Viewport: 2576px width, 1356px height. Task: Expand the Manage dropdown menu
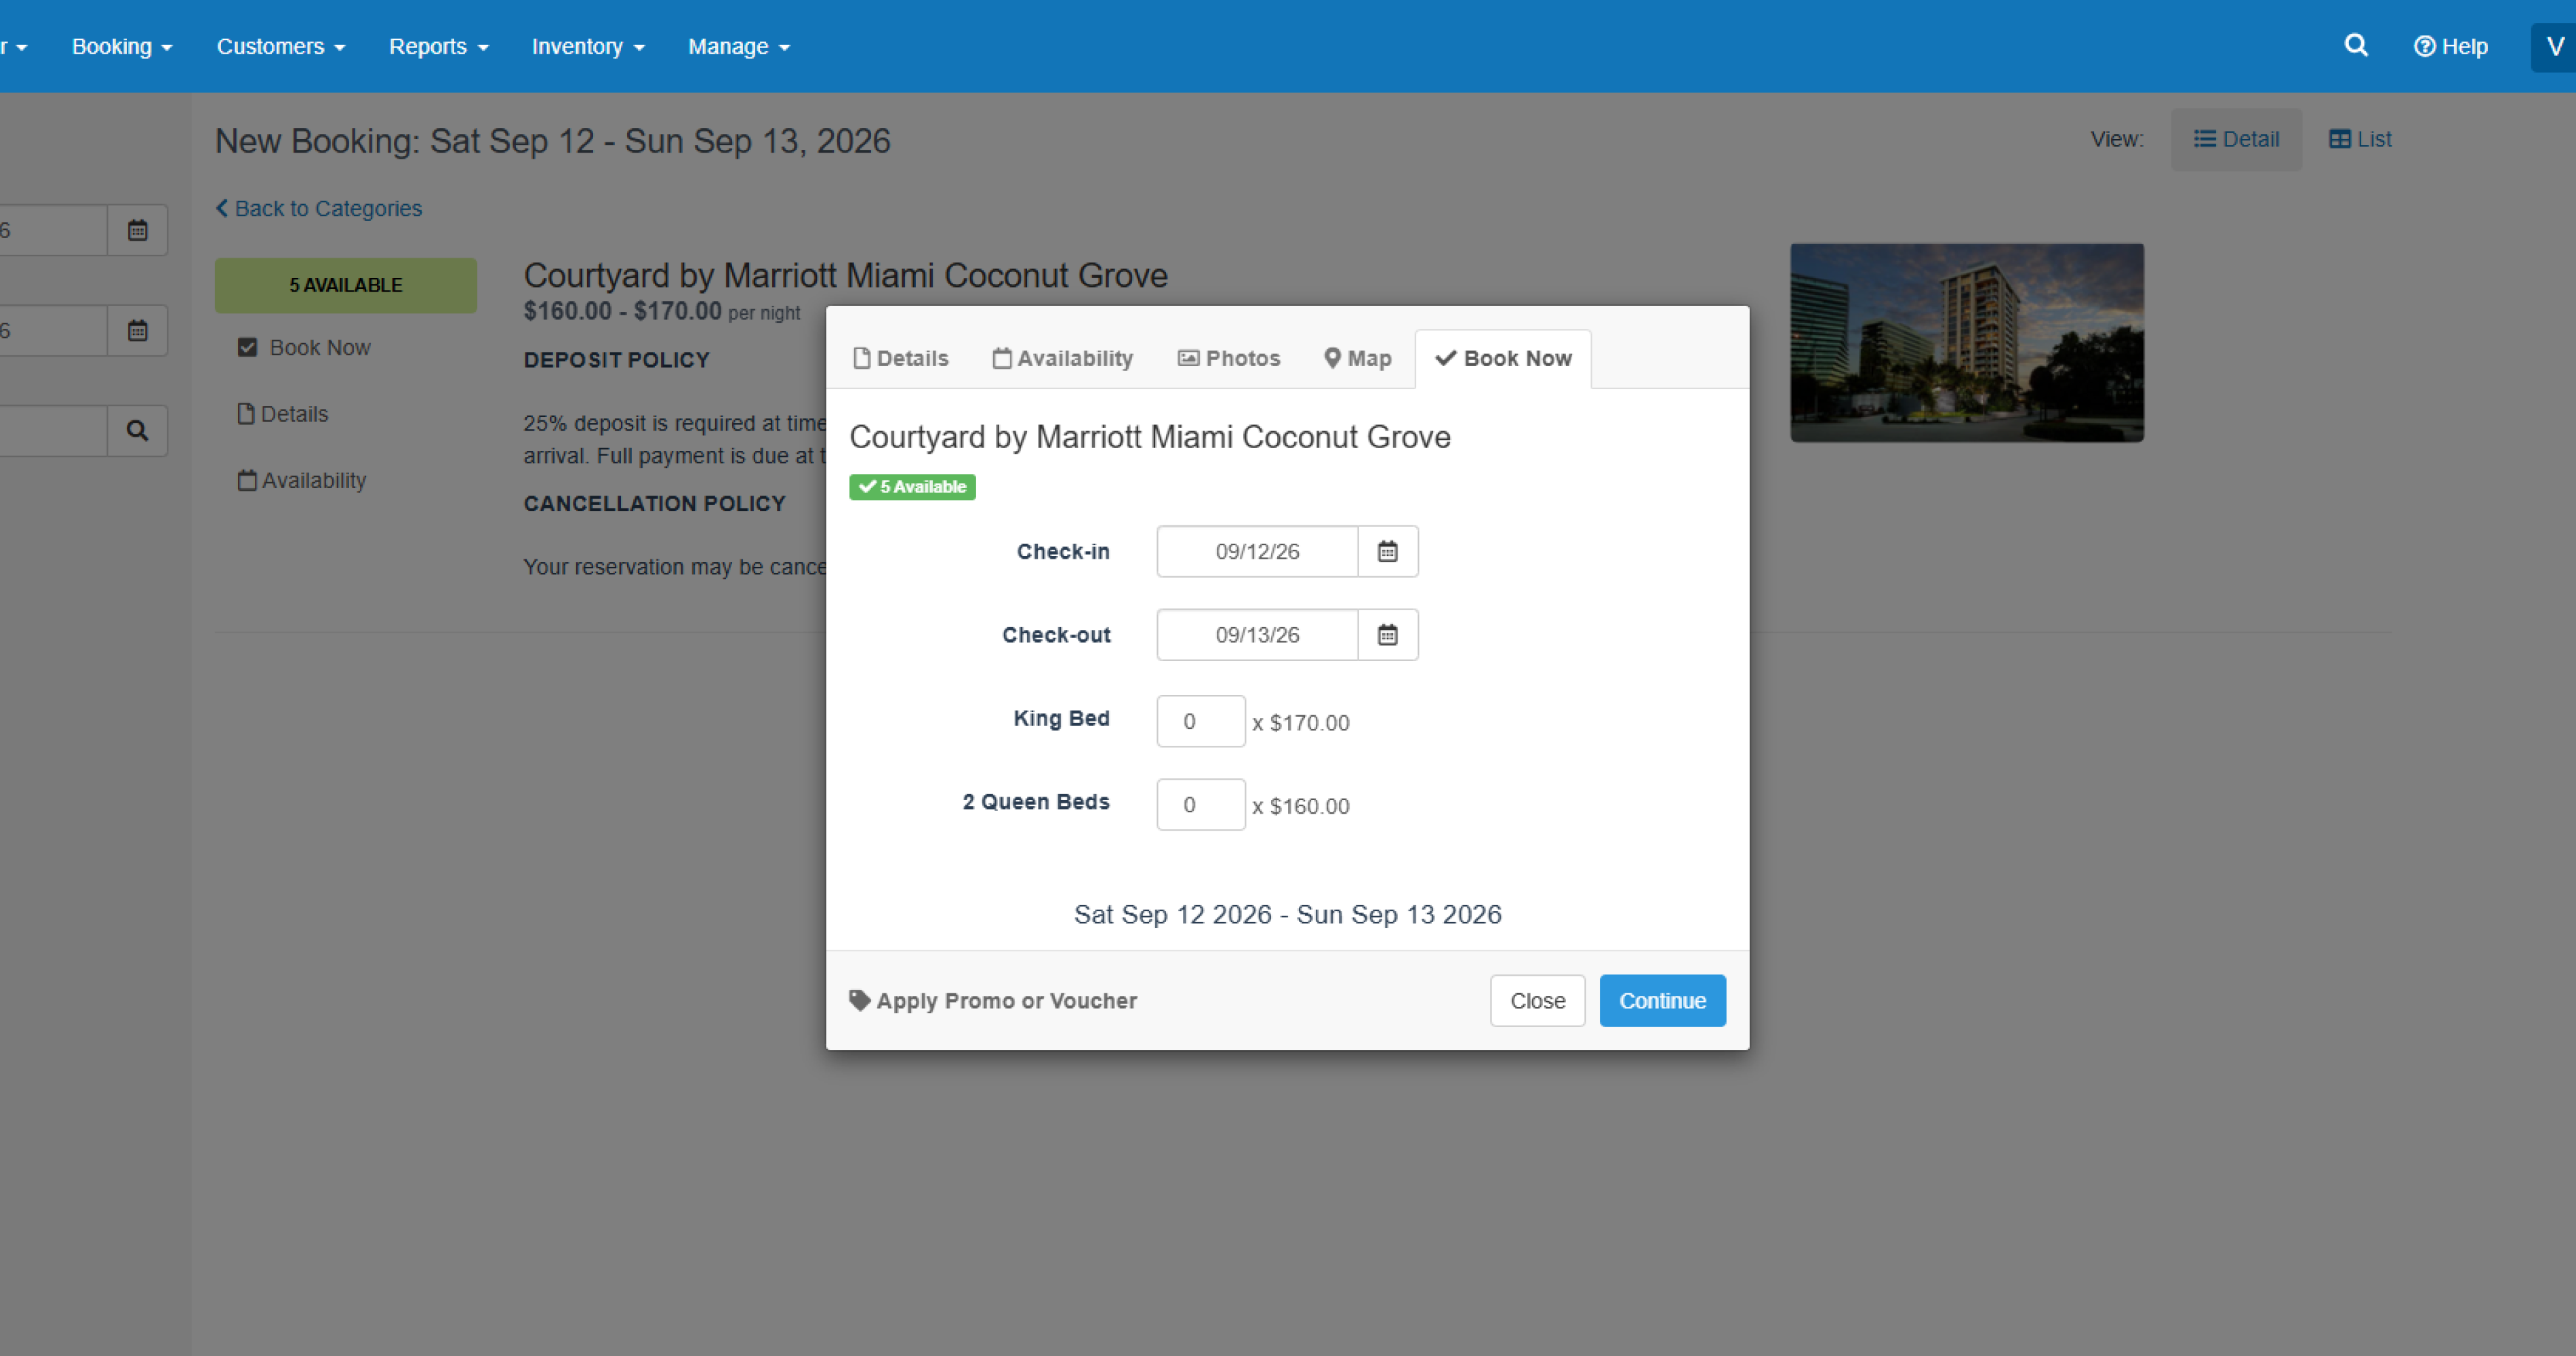pos(739,46)
